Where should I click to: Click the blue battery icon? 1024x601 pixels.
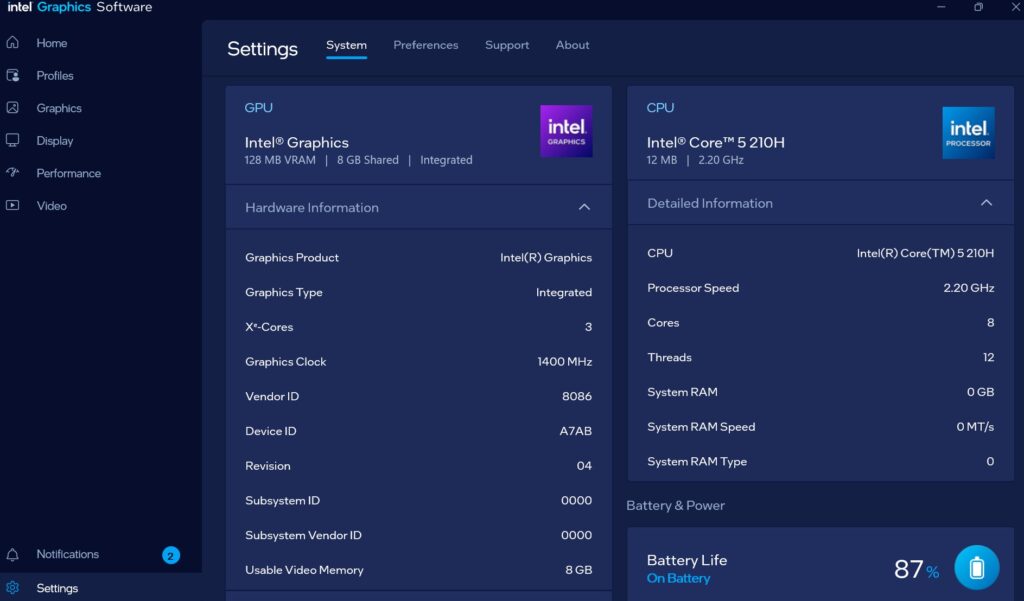976,568
